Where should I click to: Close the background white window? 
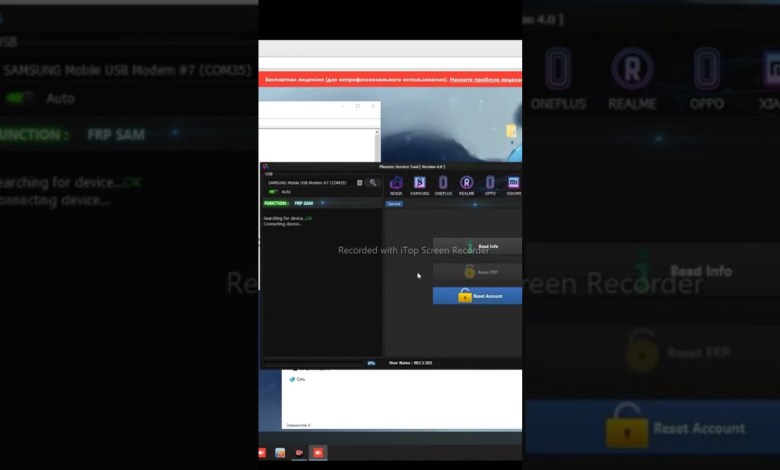click(373, 106)
